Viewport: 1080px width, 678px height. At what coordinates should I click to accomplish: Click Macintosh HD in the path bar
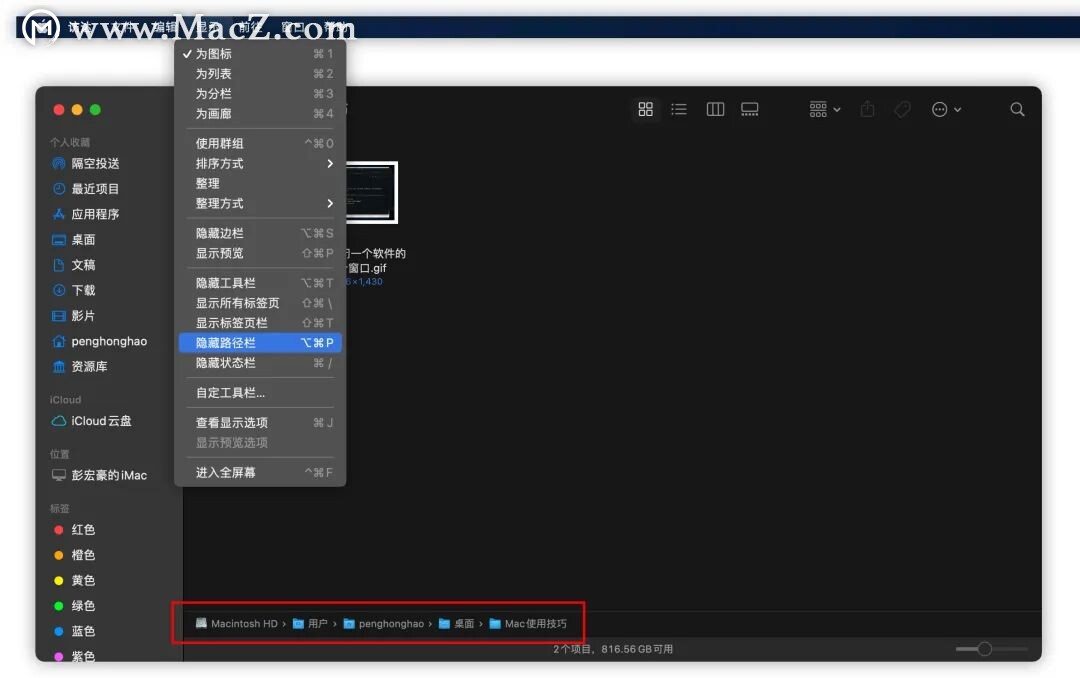[240, 623]
